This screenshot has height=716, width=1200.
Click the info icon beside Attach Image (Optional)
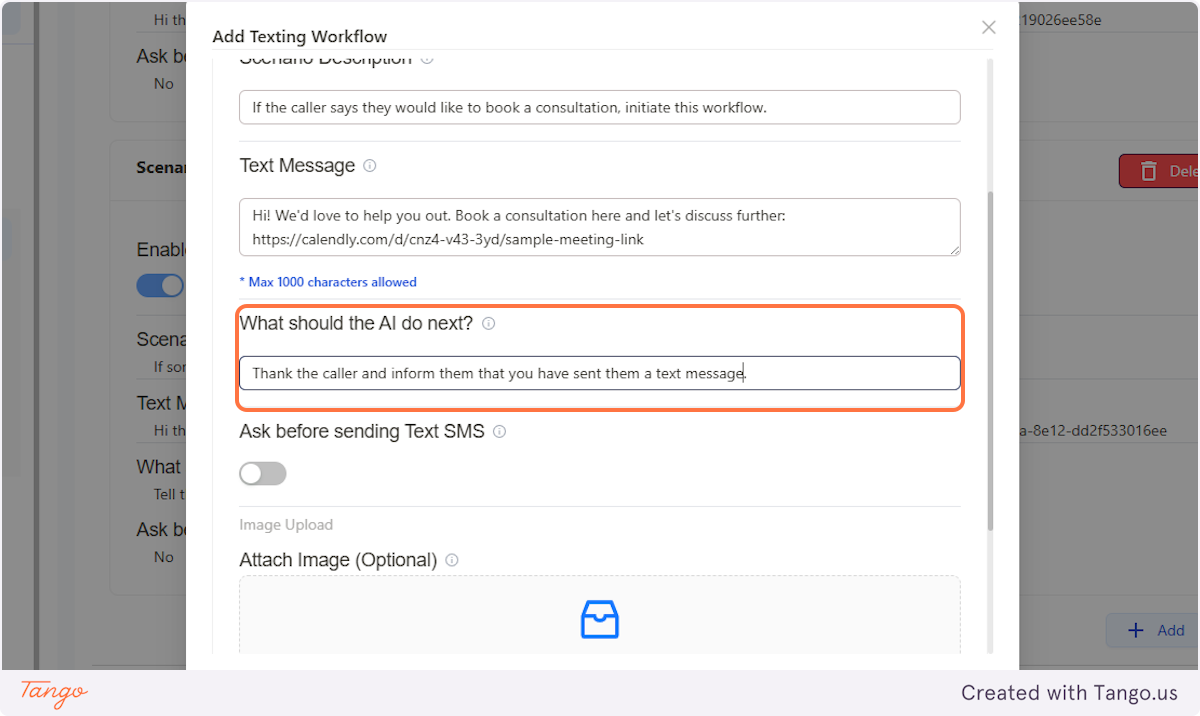(451, 560)
